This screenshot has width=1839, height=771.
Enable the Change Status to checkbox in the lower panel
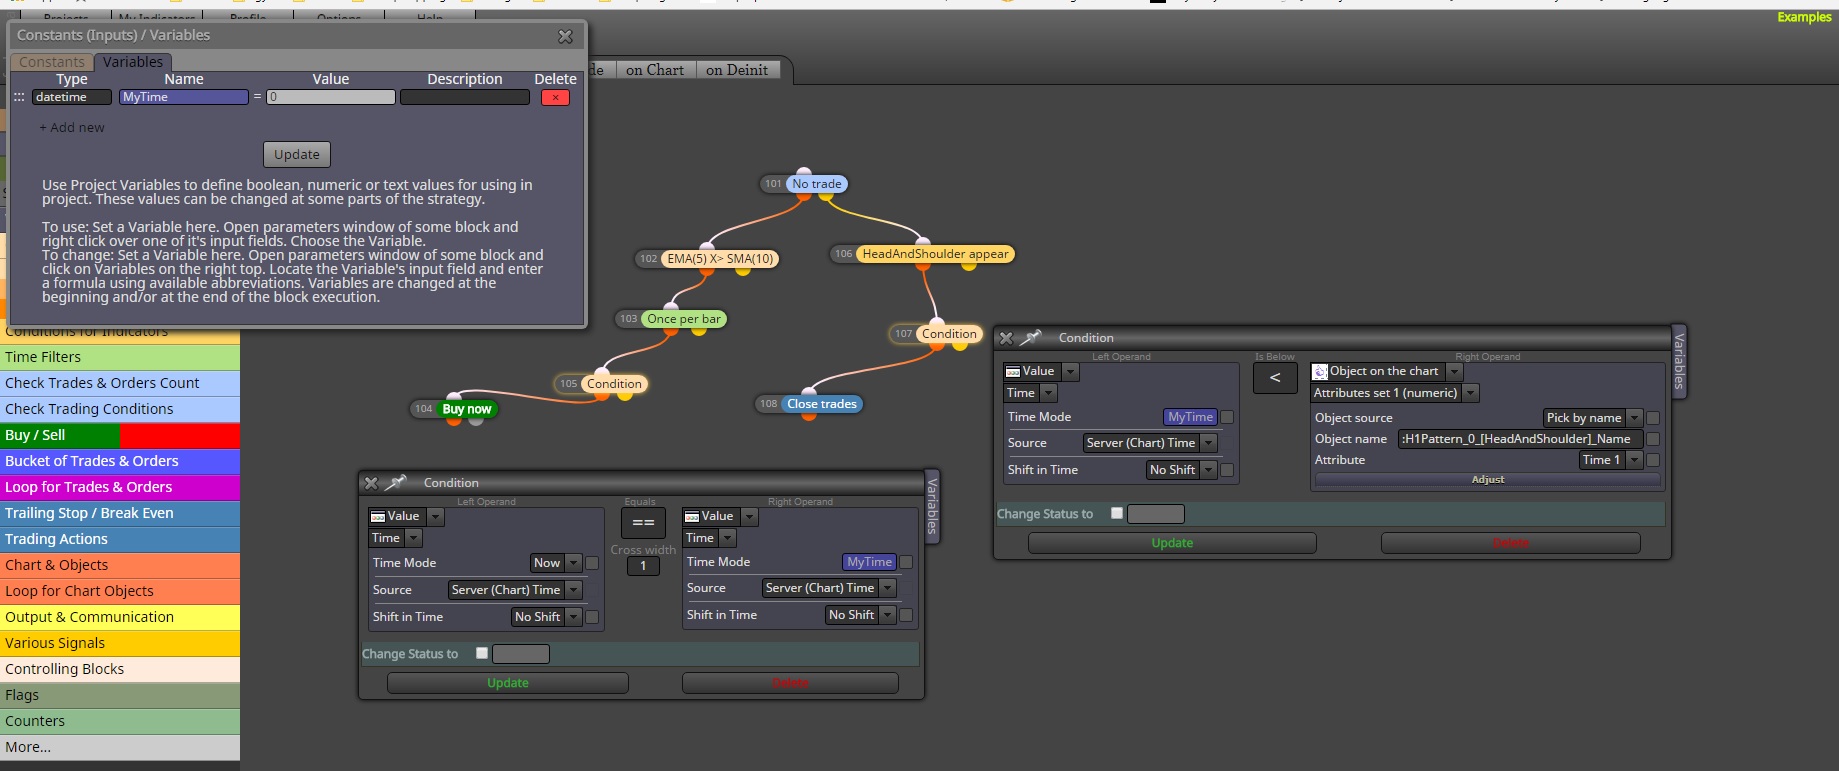point(482,653)
